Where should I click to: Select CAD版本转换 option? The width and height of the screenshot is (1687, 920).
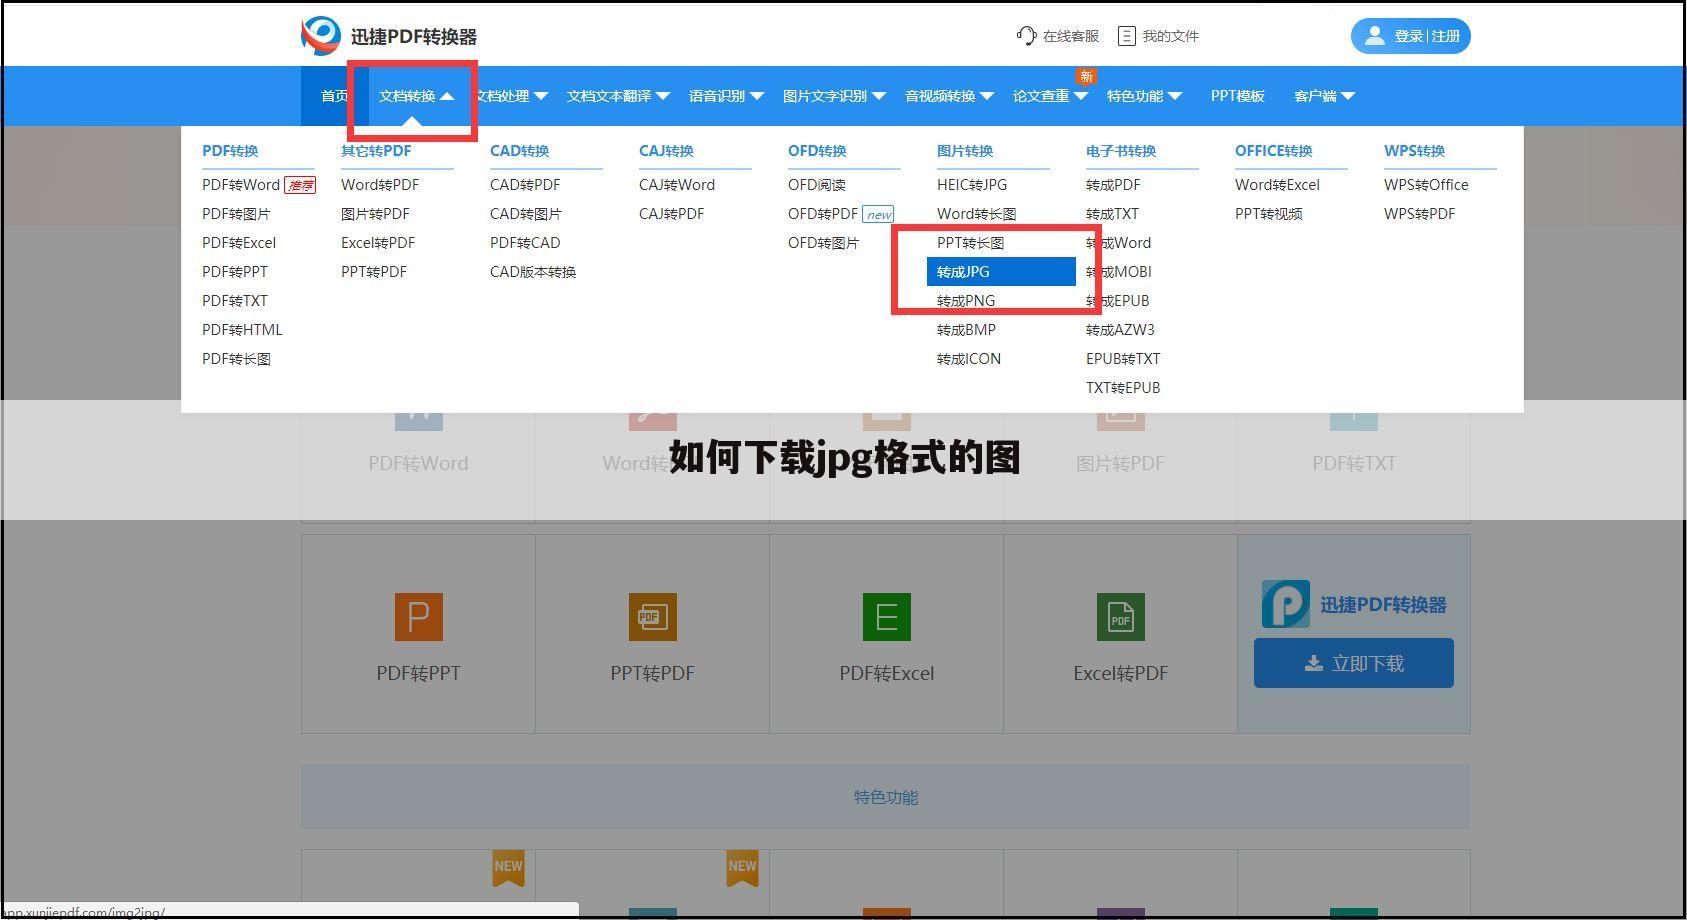tap(533, 272)
